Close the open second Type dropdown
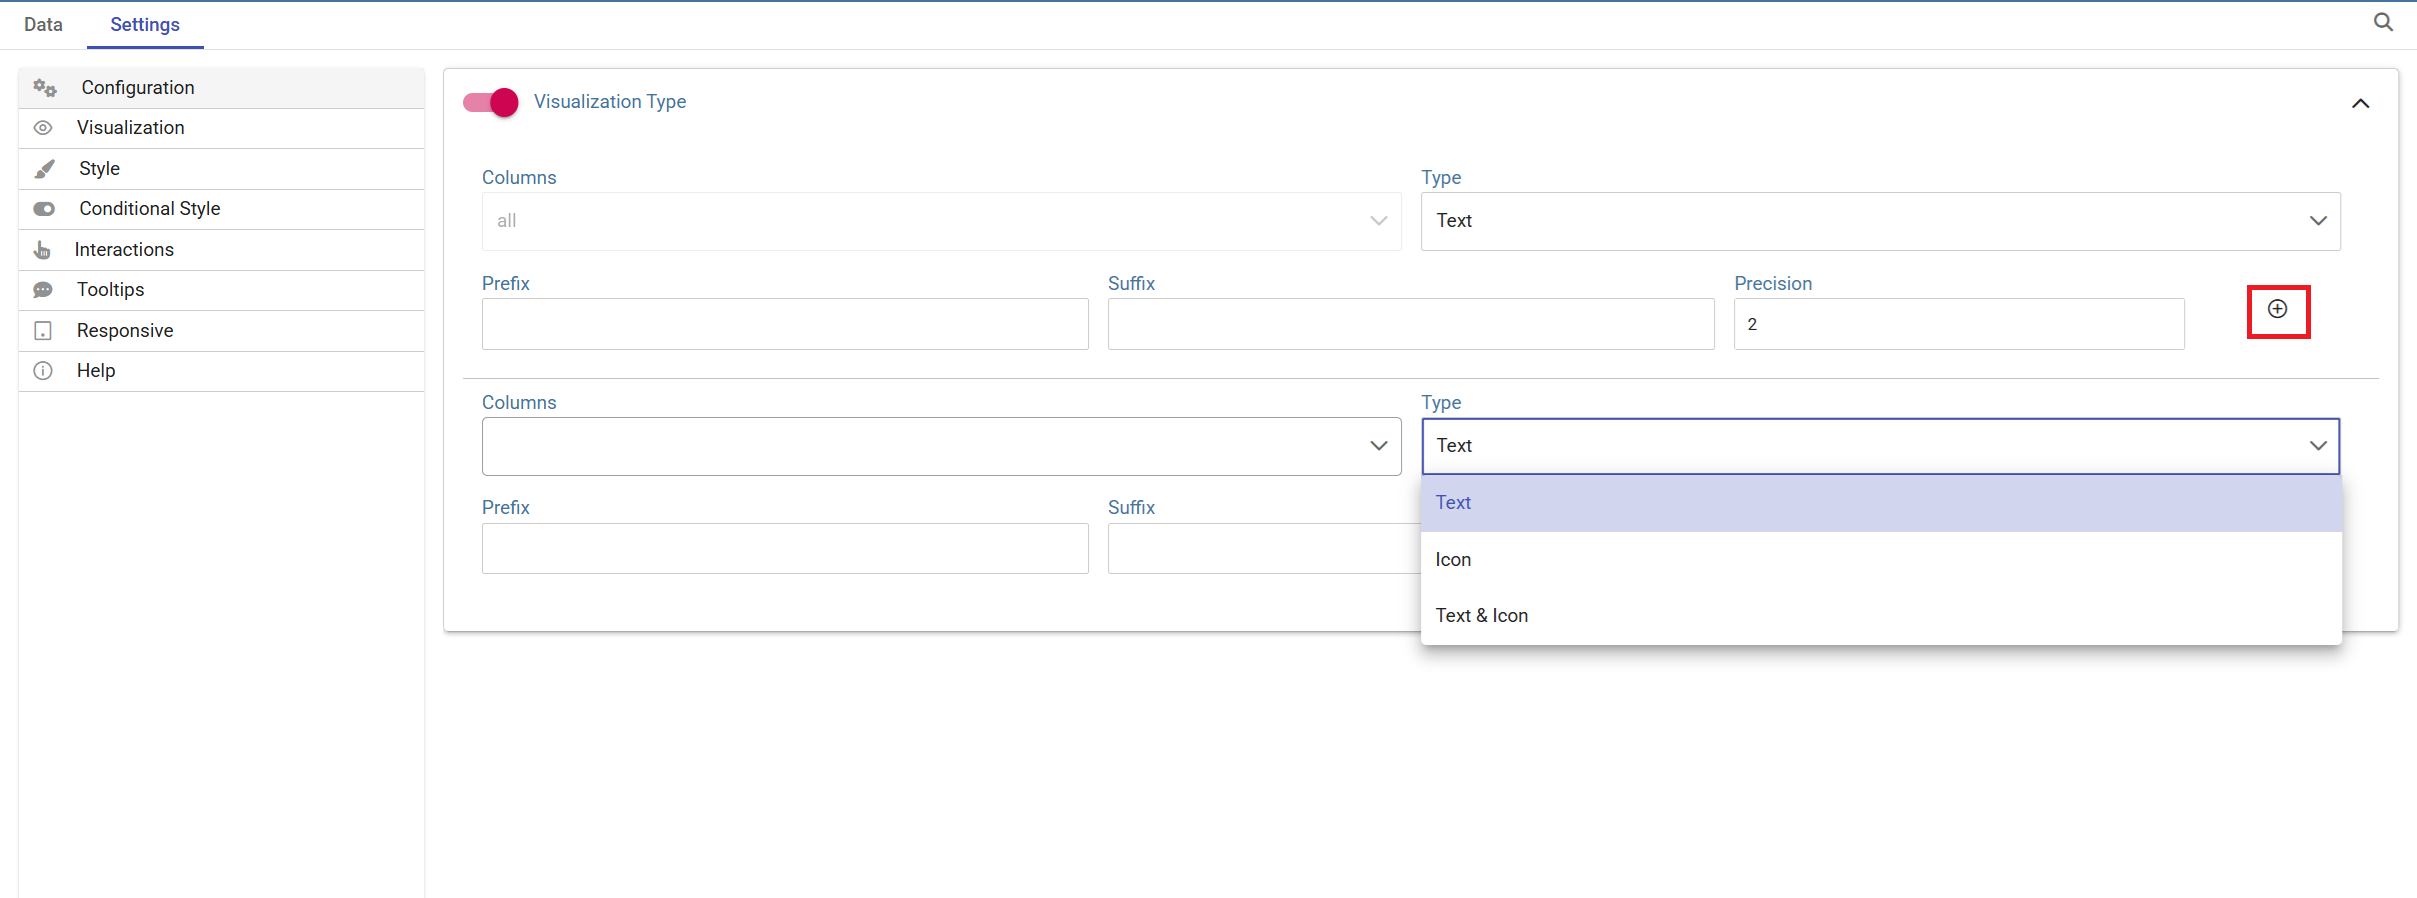The image size is (2417, 898). point(1880,446)
